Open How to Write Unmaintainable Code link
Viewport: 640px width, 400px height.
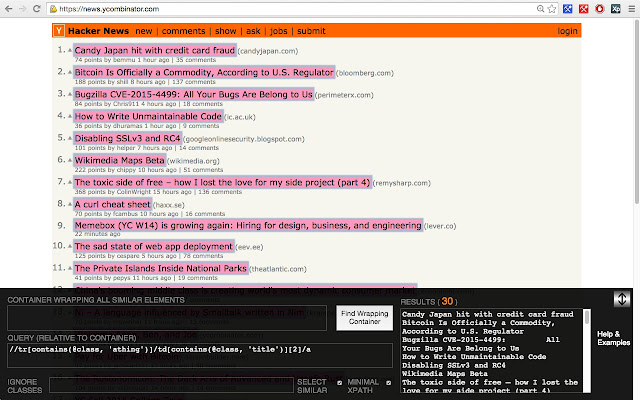pyautogui.click(x=148, y=116)
